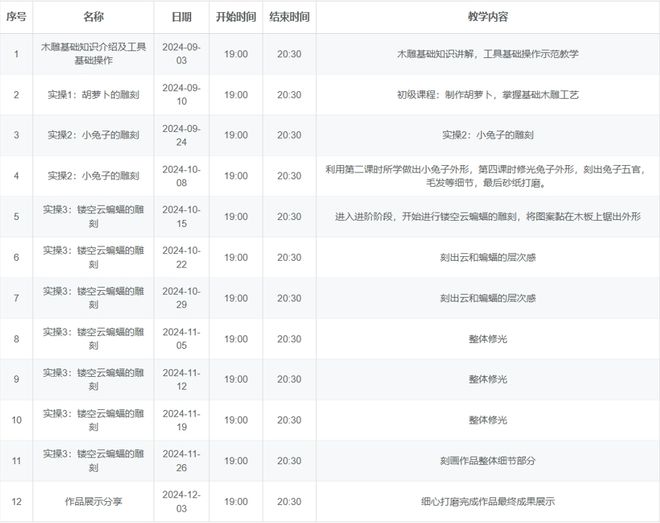
Task: Select the 结束时间 column header
Action: tap(289, 17)
